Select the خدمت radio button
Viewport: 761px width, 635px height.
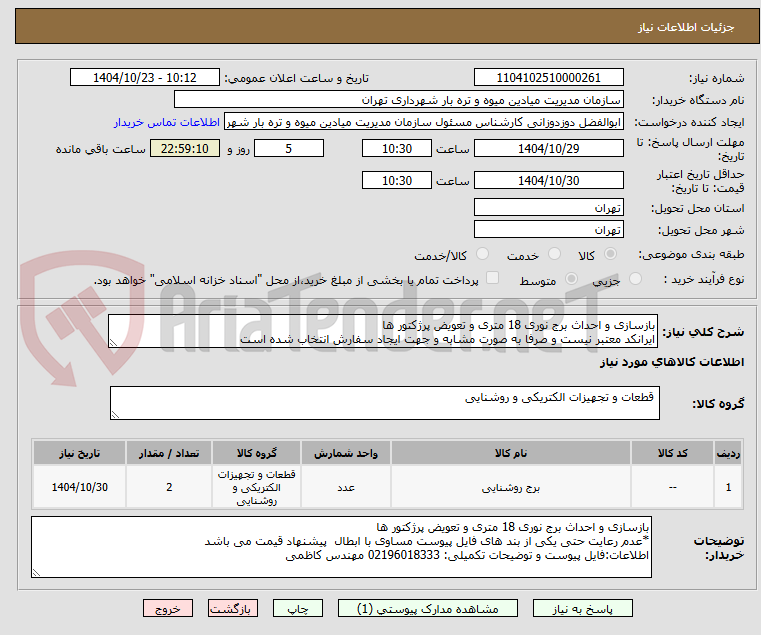(554, 253)
